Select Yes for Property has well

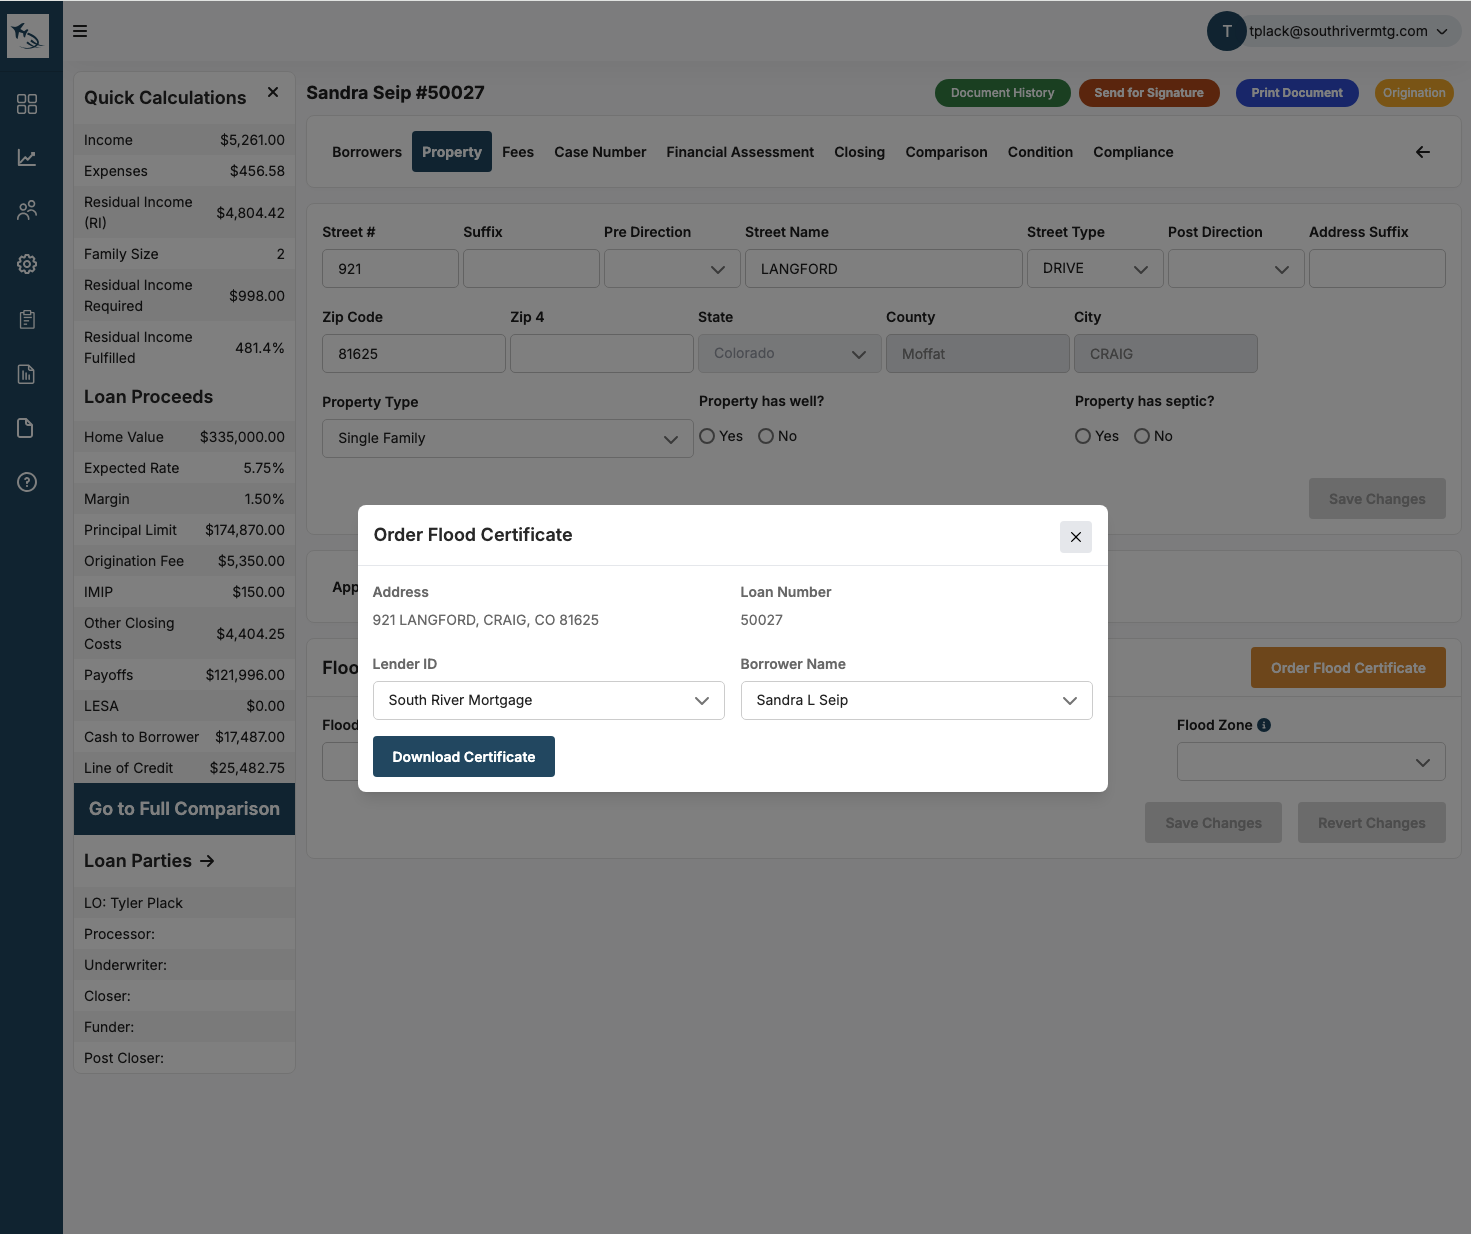(x=707, y=436)
